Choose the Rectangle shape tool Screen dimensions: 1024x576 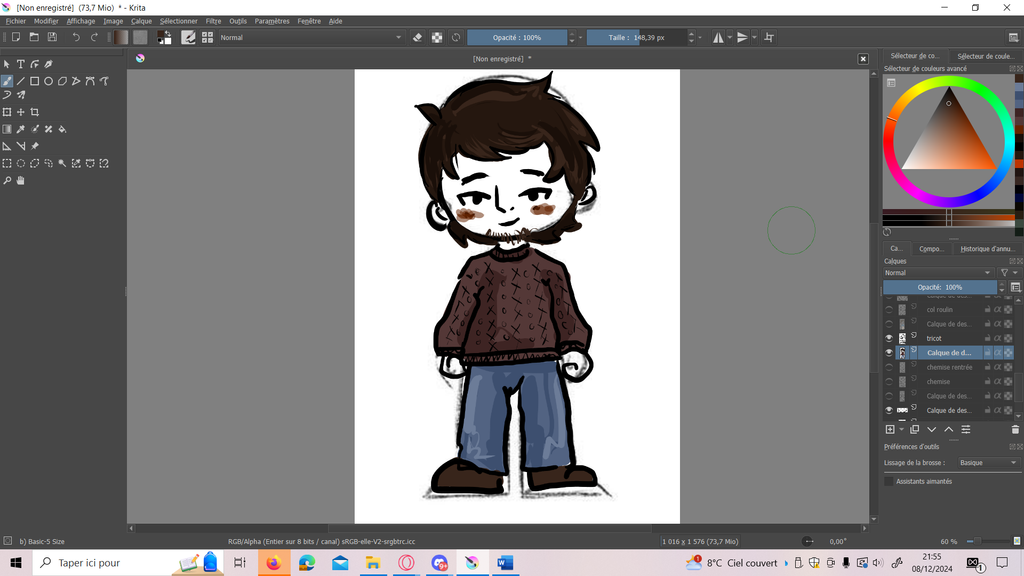[x=35, y=81]
